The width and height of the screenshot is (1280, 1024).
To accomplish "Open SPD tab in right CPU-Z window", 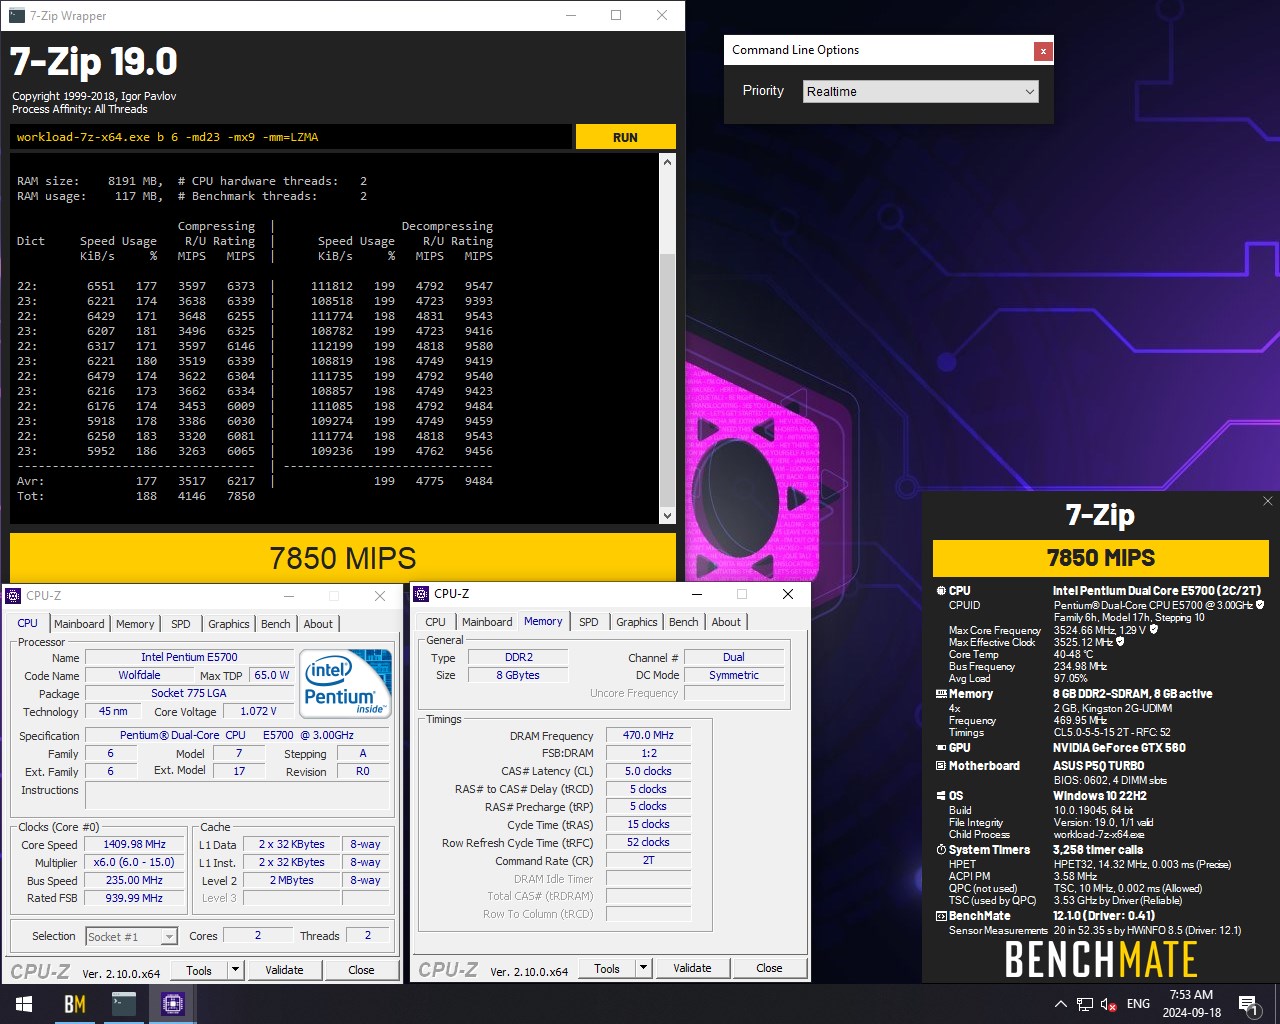I will click(x=589, y=621).
